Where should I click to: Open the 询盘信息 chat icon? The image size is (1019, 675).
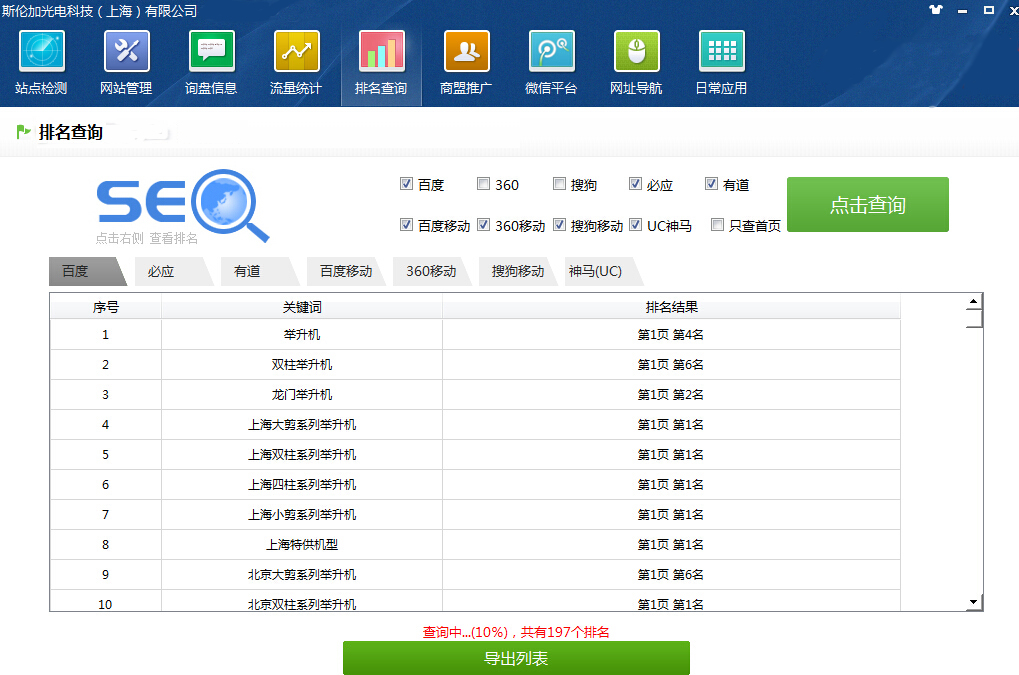coord(211,51)
